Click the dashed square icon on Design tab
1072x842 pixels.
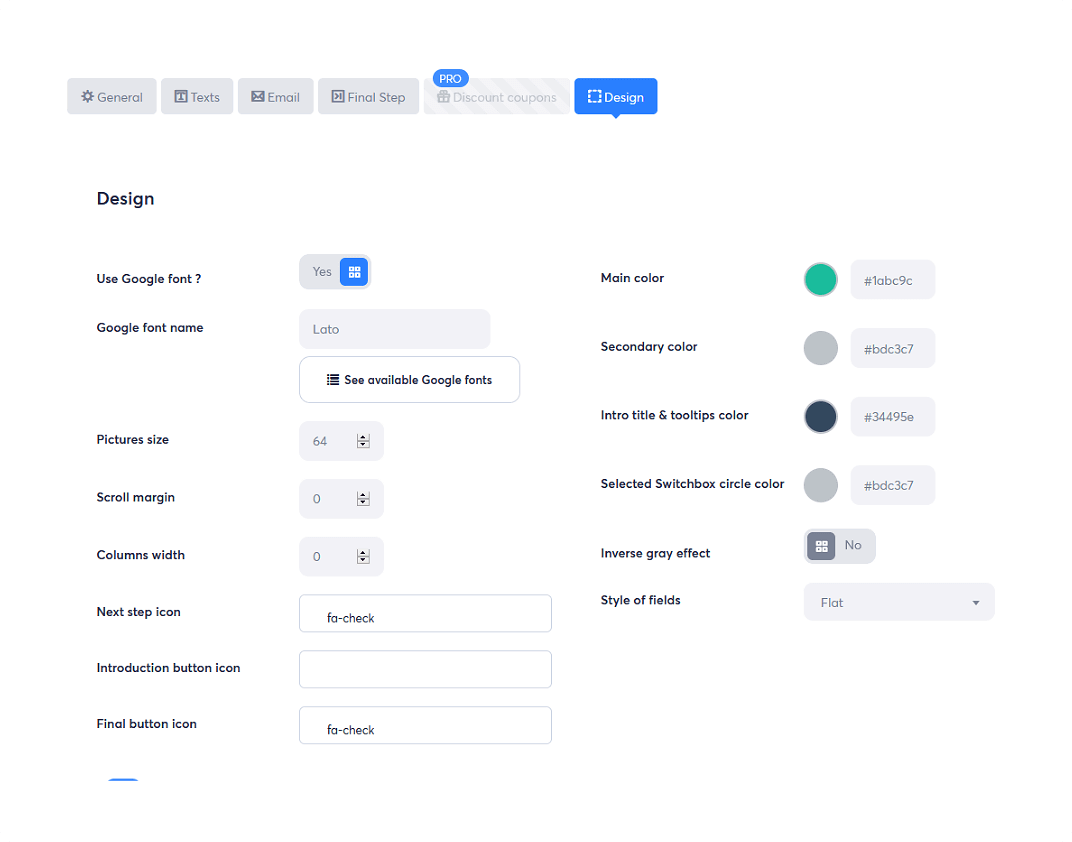click(595, 96)
